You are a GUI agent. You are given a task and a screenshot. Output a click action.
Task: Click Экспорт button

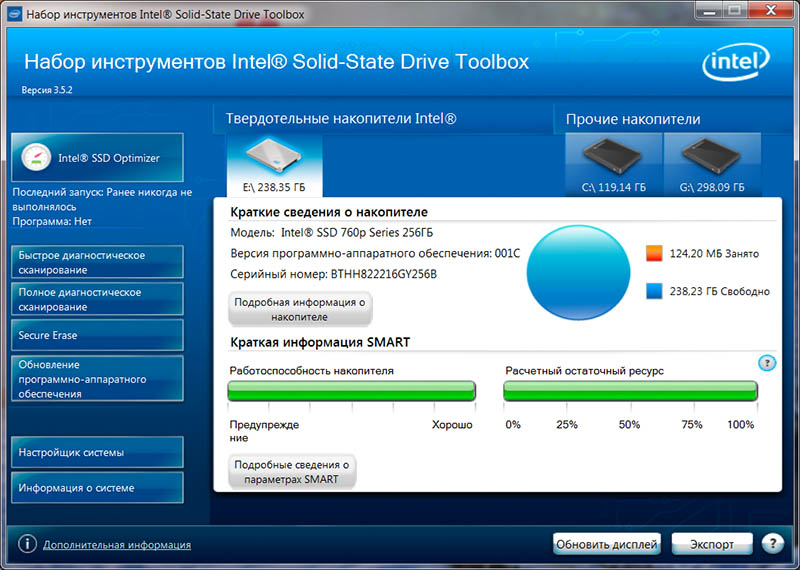(x=712, y=544)
